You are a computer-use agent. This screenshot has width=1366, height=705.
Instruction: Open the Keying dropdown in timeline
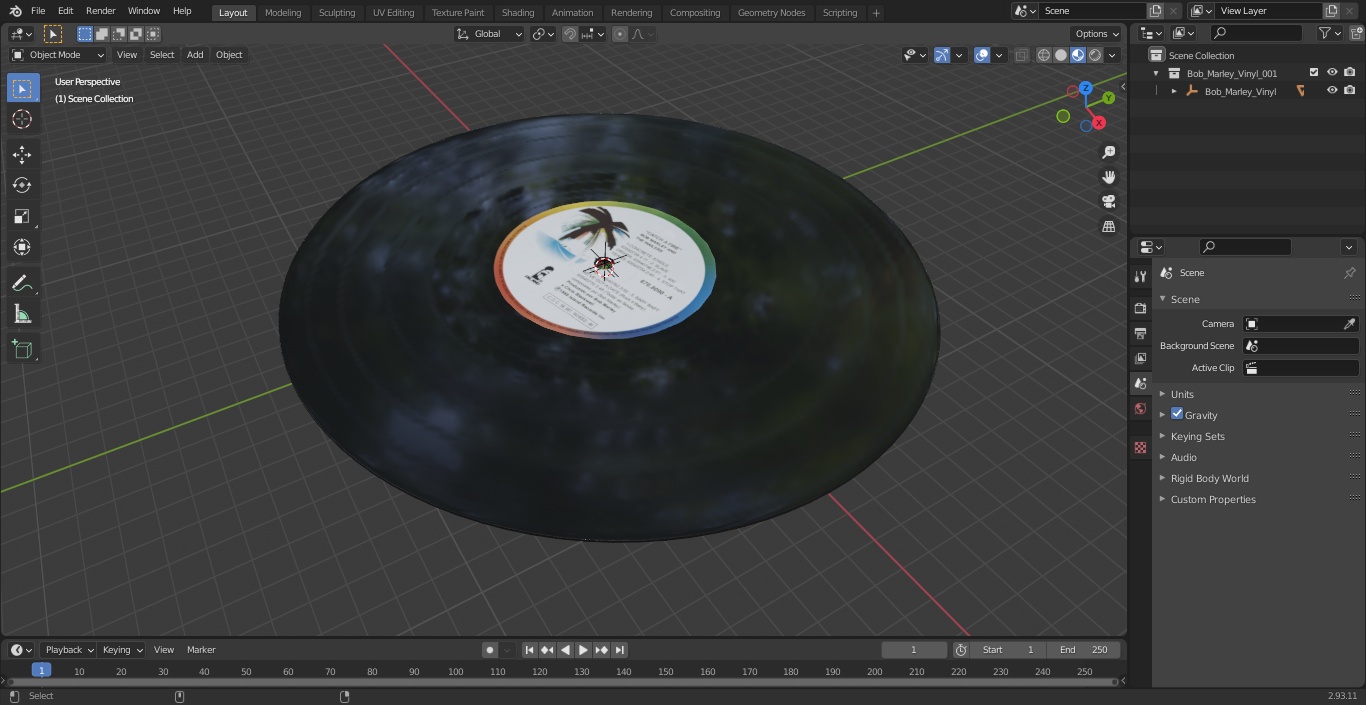tap(122, 650)
